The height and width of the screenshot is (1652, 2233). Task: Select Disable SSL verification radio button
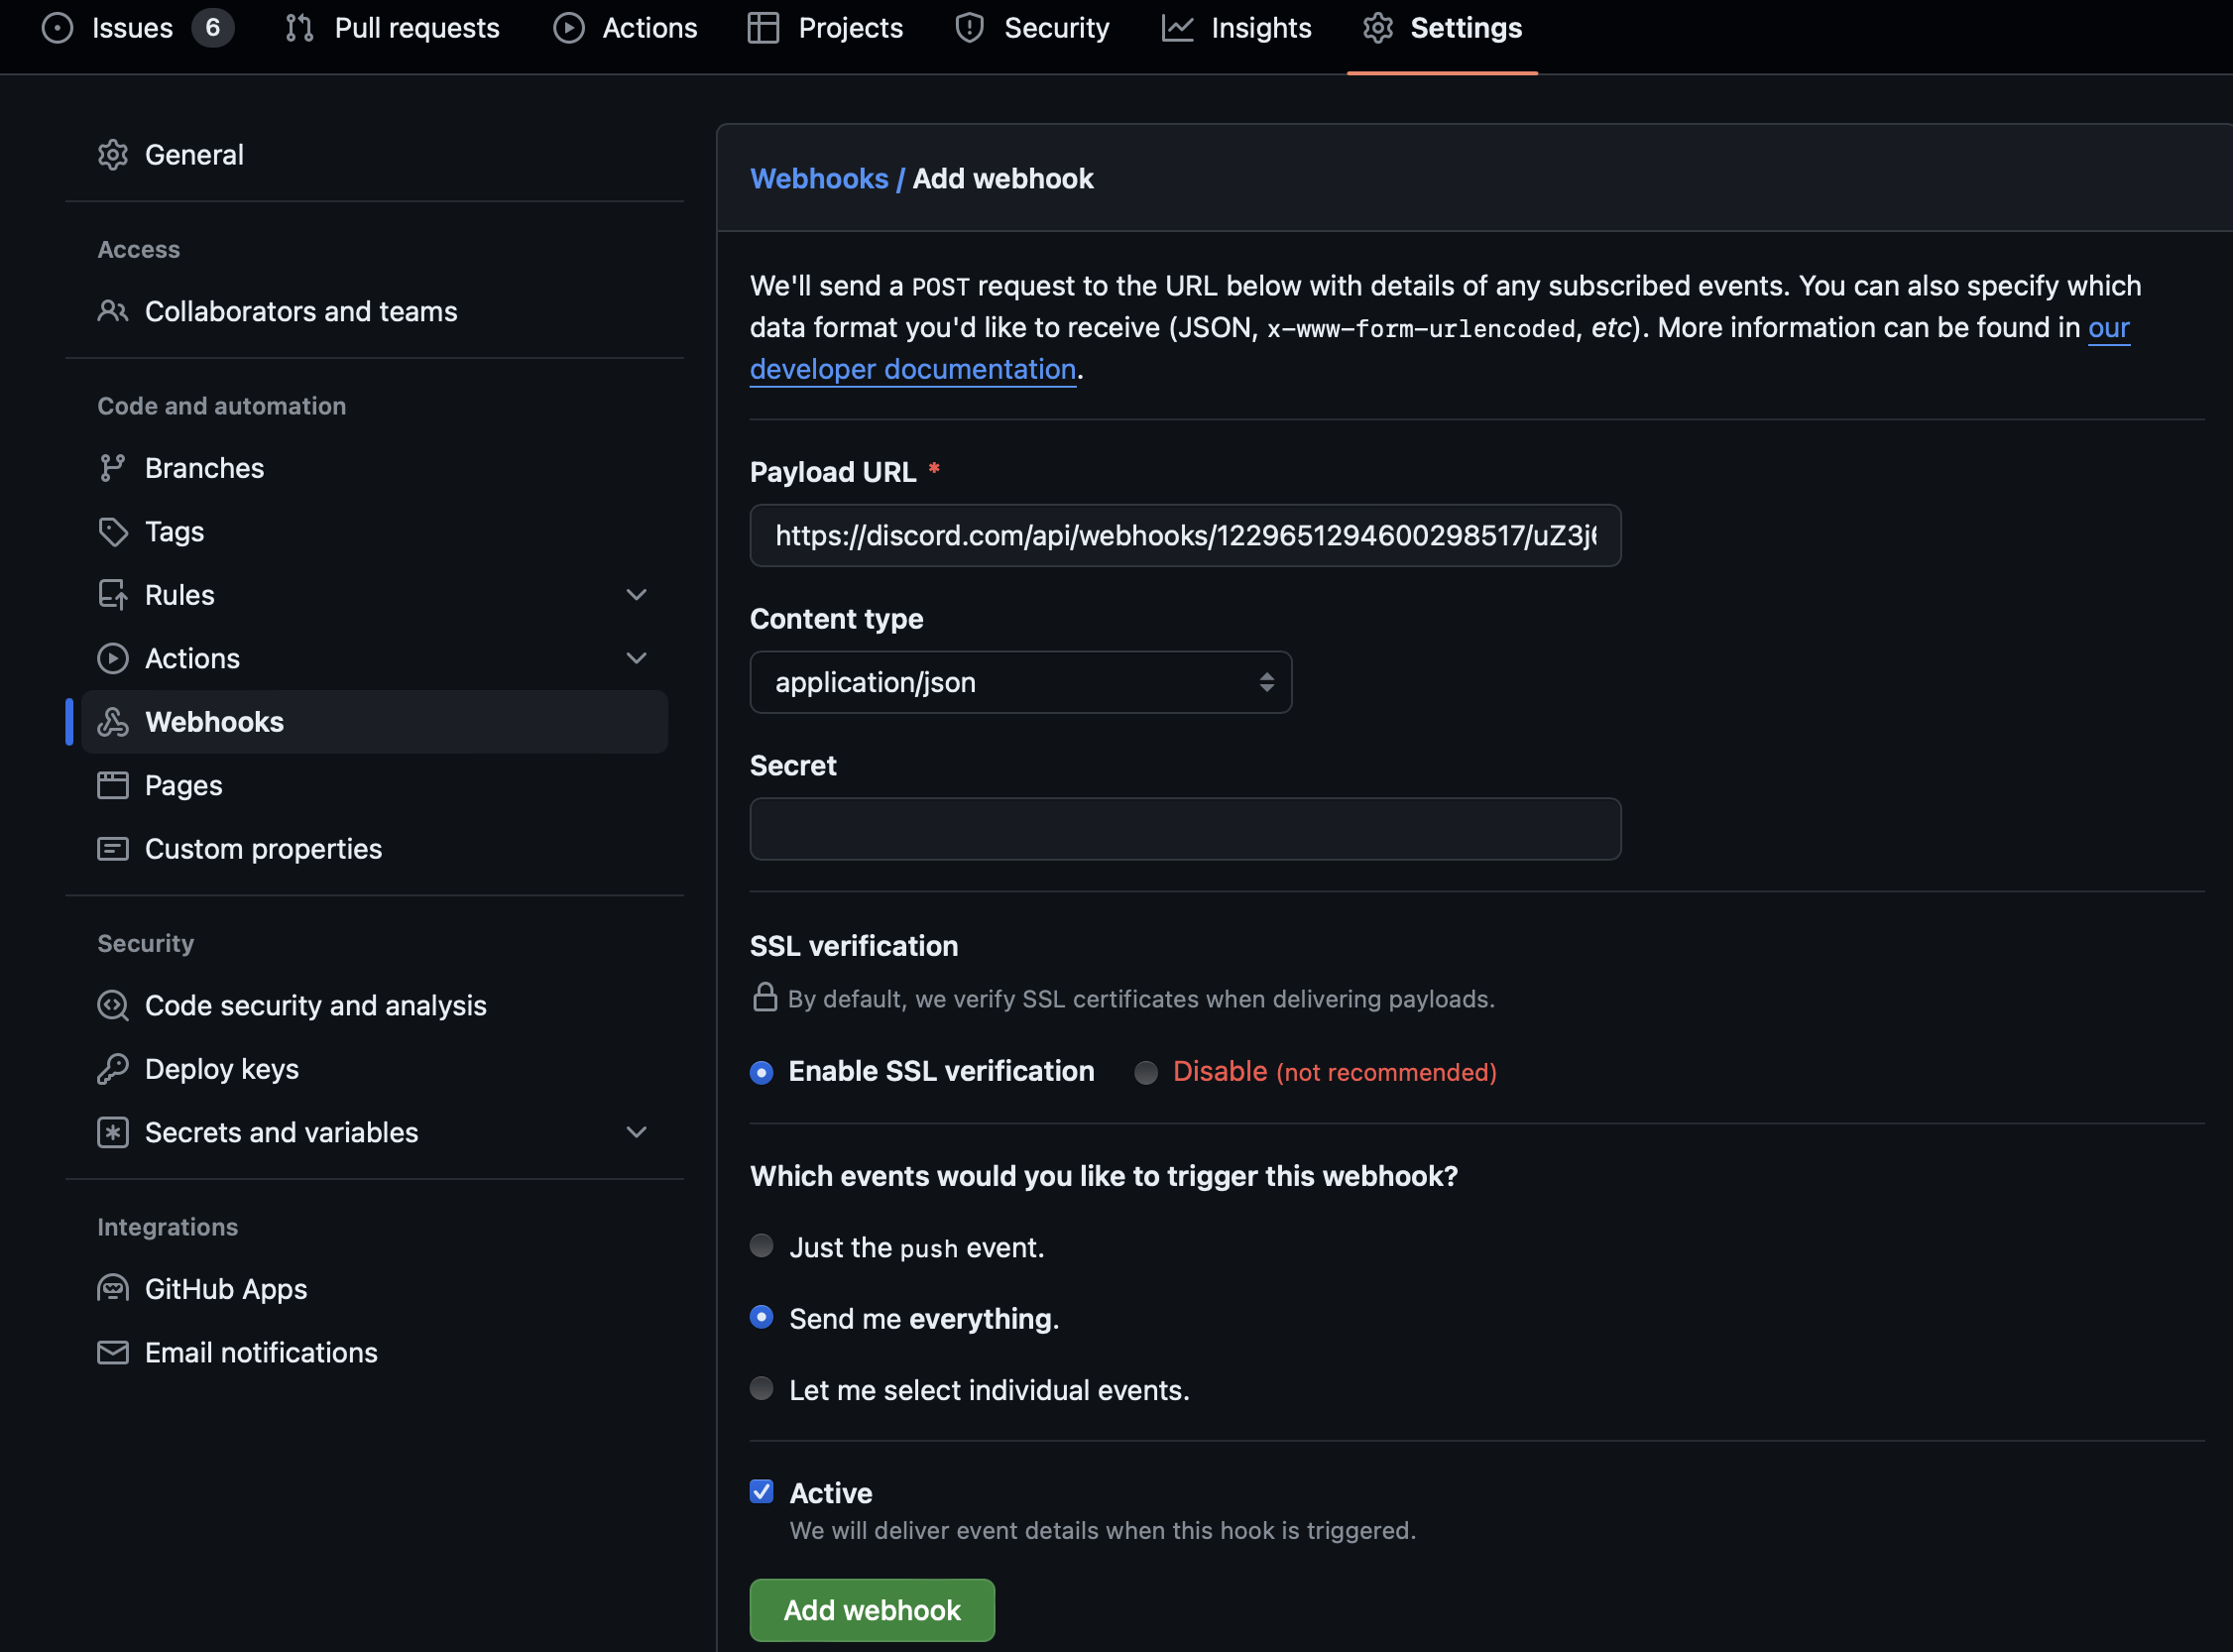click(x=1146, y=1072)
